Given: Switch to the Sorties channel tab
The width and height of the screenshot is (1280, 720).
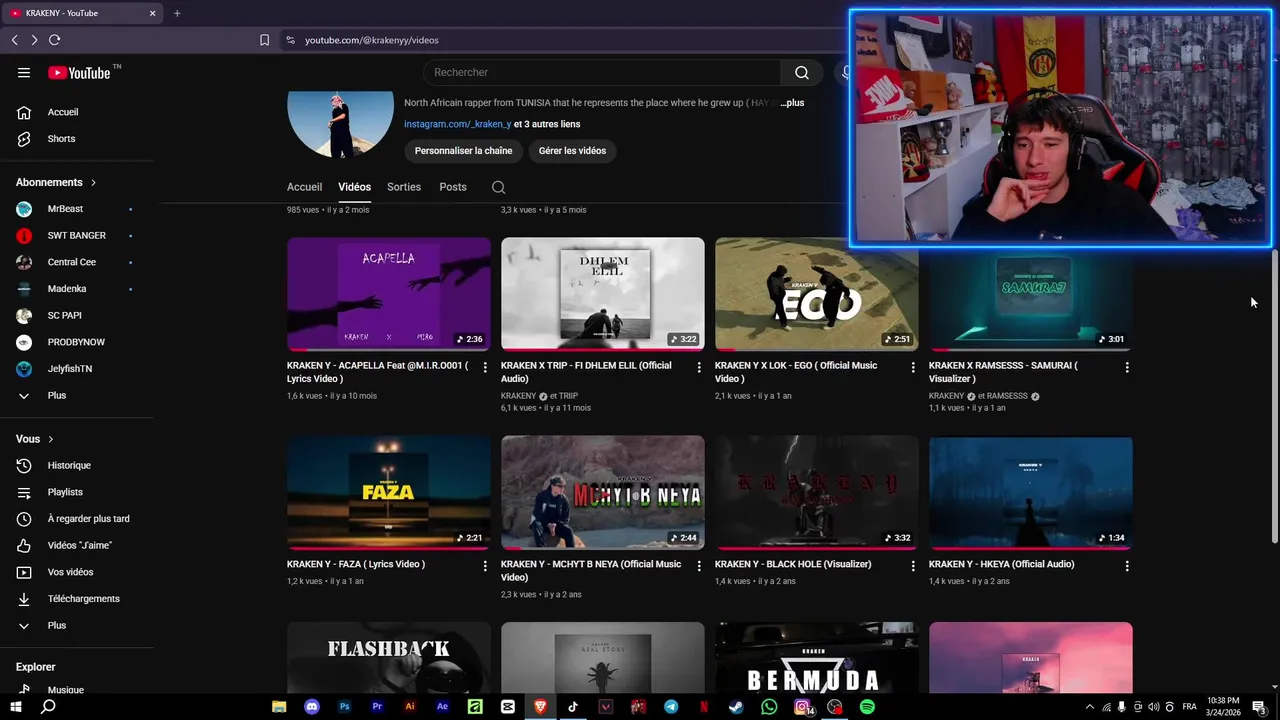Looking at the screenshot, I should click(404, 187).
